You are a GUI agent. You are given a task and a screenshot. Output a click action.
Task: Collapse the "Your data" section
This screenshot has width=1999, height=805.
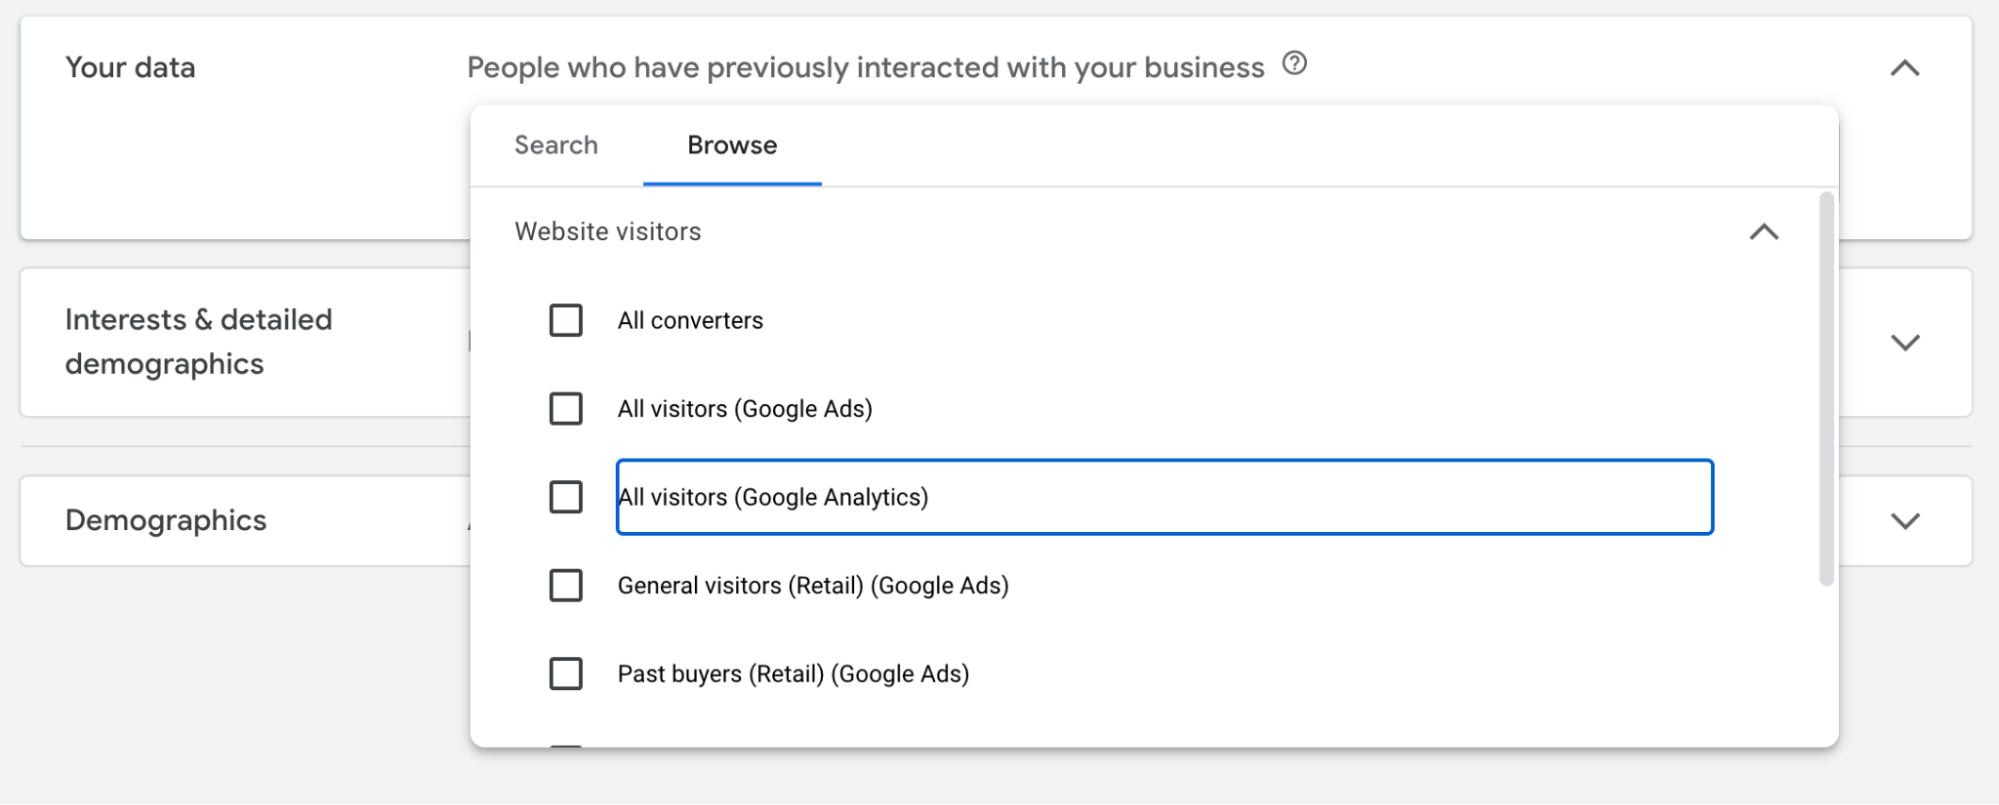[1906, 67]
